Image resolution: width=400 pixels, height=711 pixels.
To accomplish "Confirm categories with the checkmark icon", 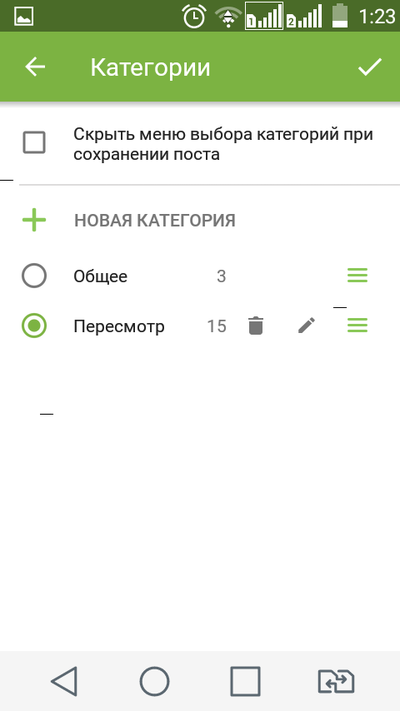I will [x=370, y=67].
